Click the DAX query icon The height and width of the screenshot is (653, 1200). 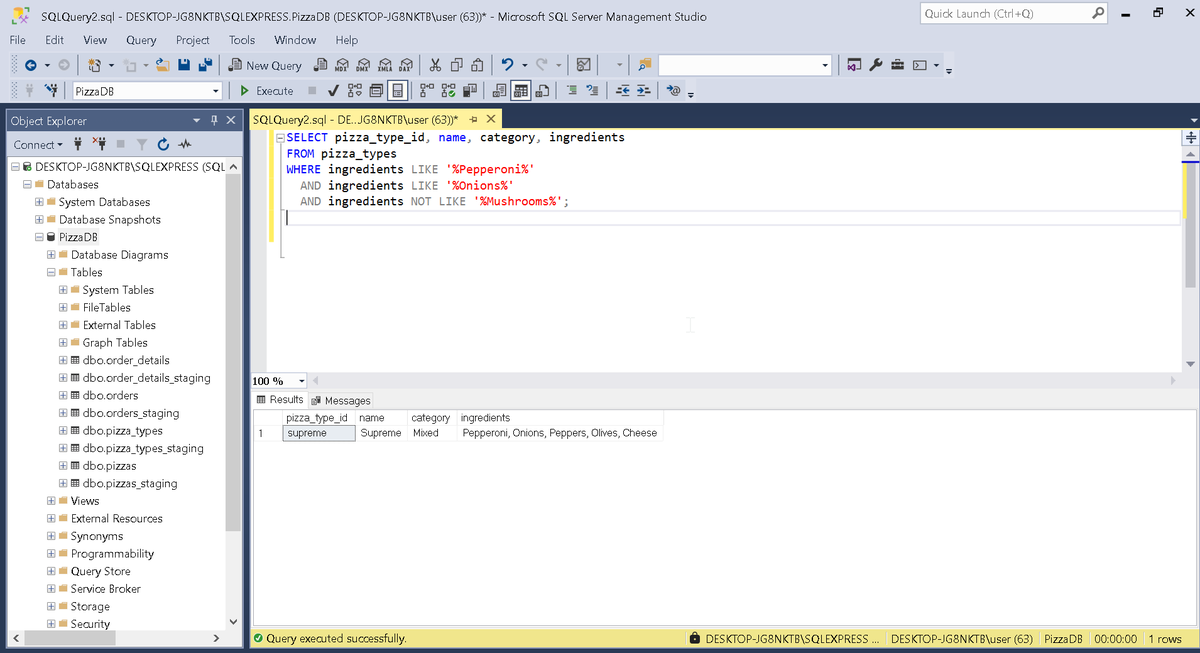coord(407,65)
